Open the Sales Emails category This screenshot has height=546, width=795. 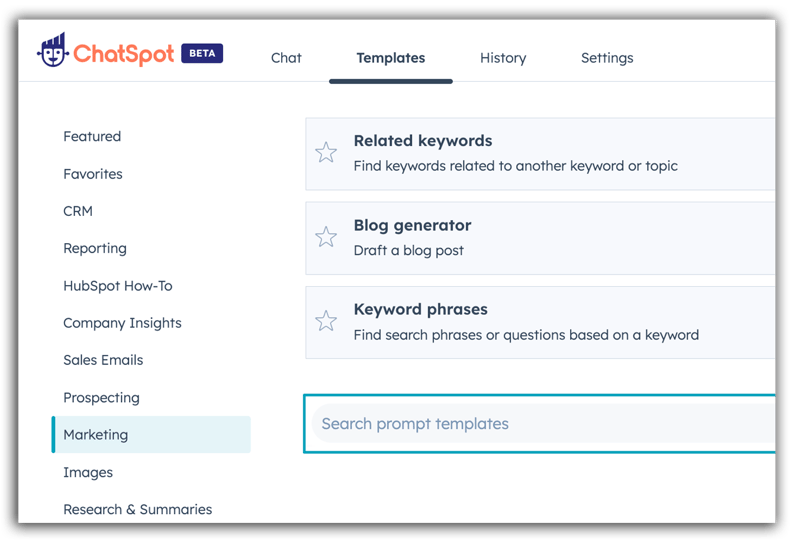coord(103,360)
